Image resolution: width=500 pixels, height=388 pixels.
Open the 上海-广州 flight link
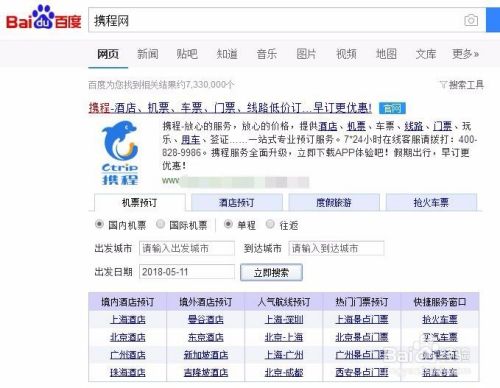pos(284,355)
